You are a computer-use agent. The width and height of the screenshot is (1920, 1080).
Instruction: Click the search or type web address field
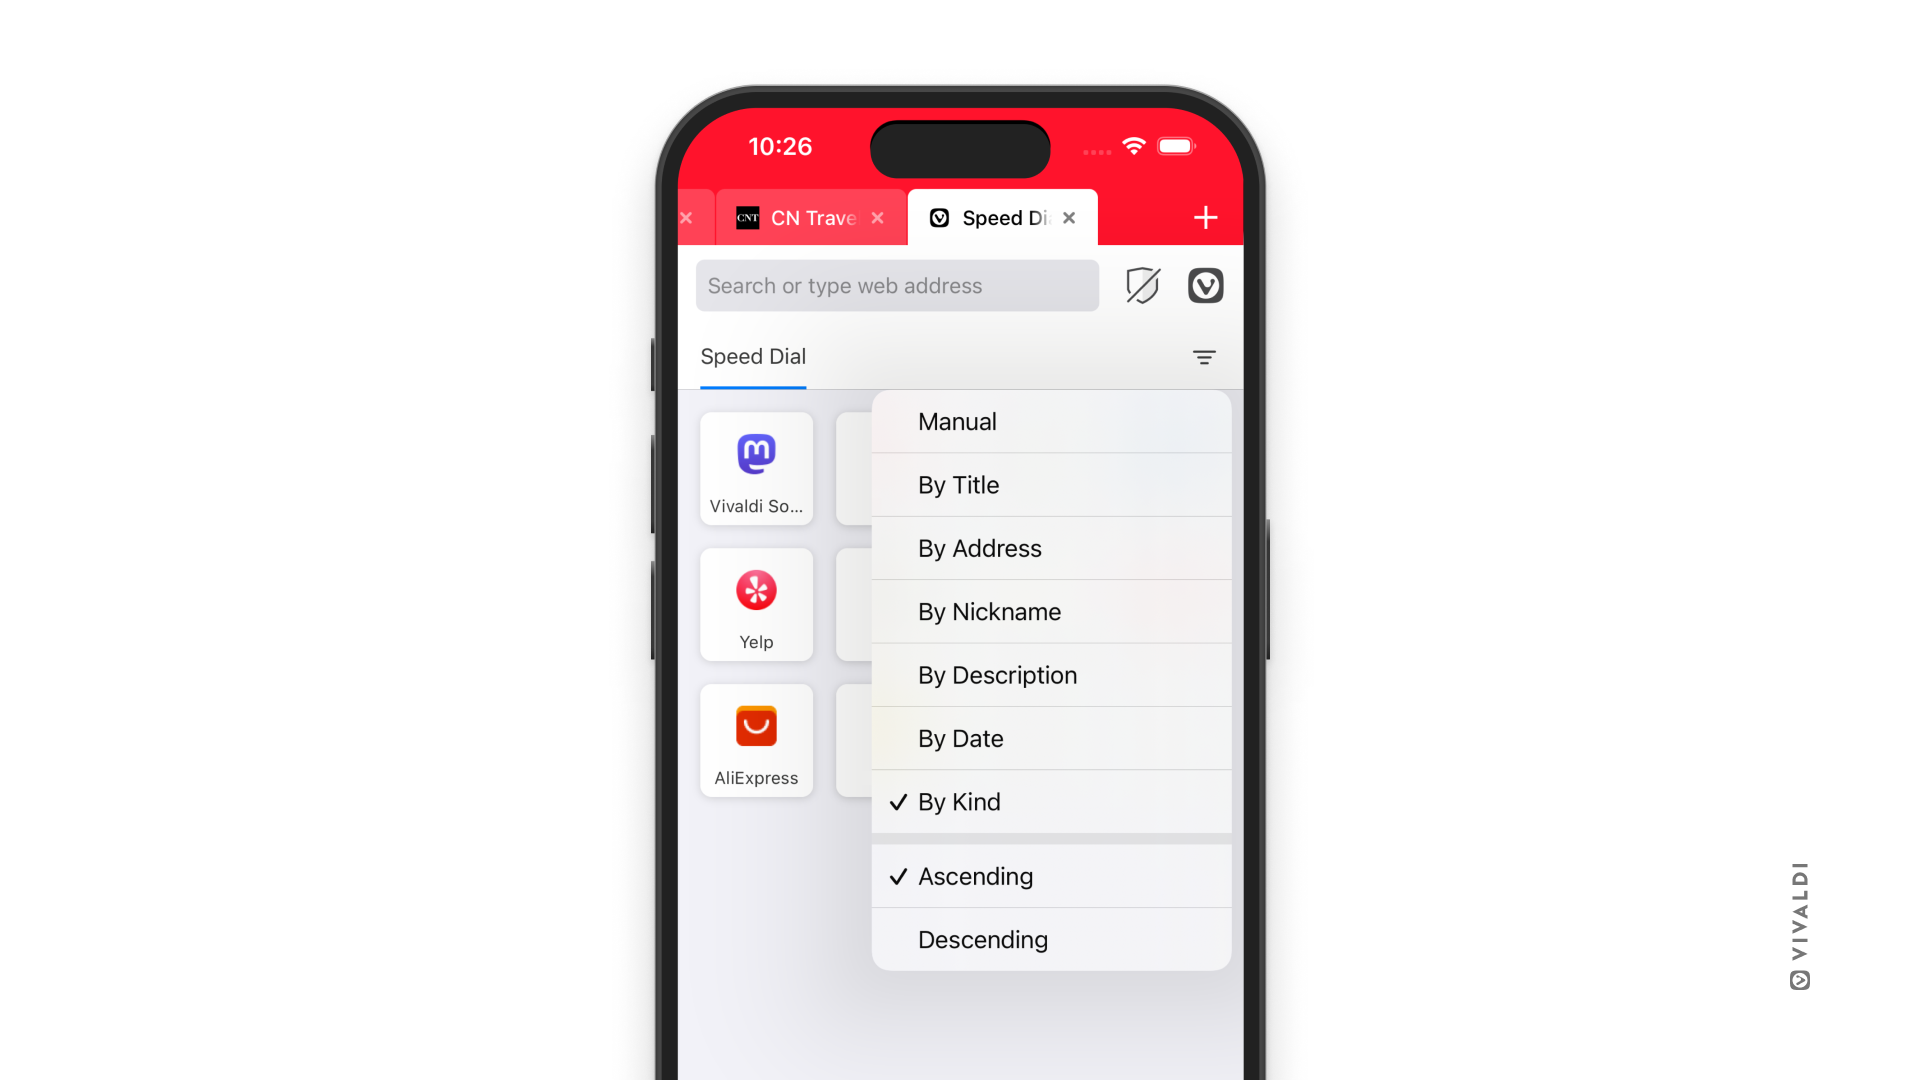click(897, 285)
